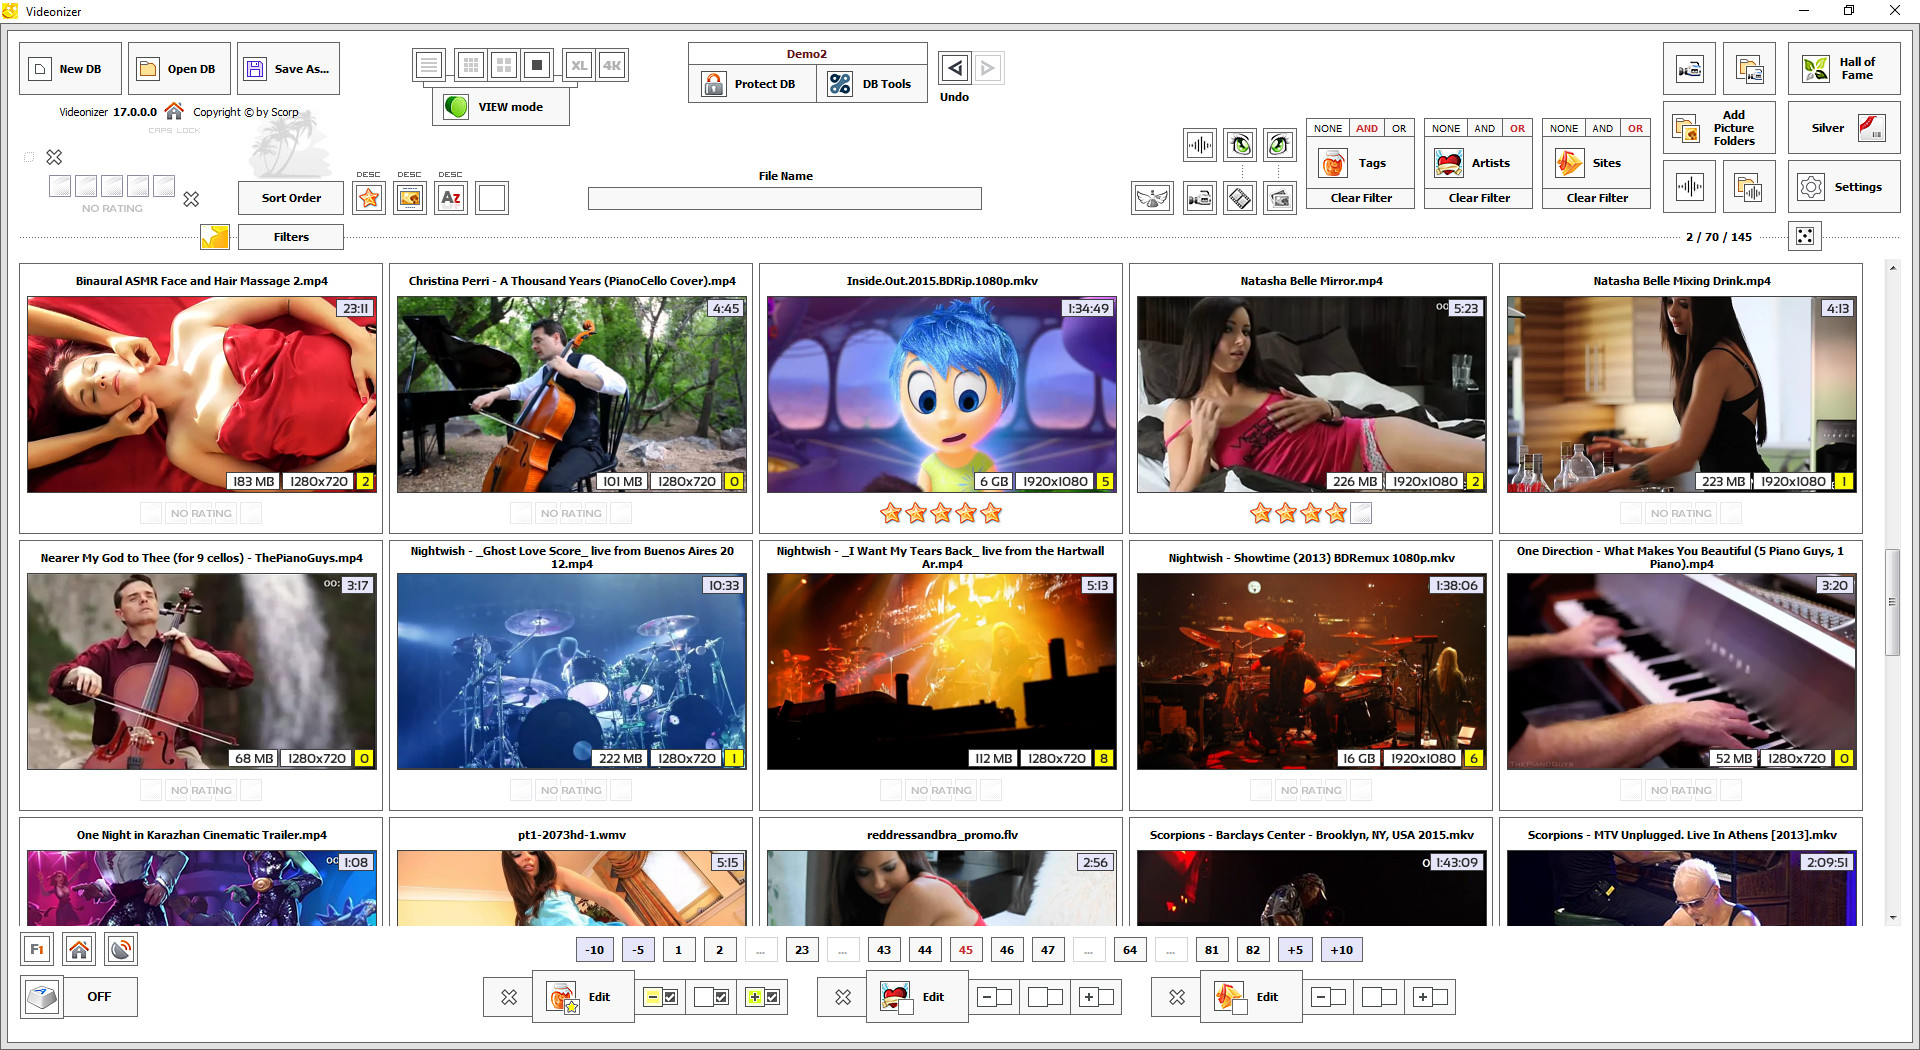1920x1050 pixels.
Task: Go to page 64
Action: click(x=1130, y=950)
